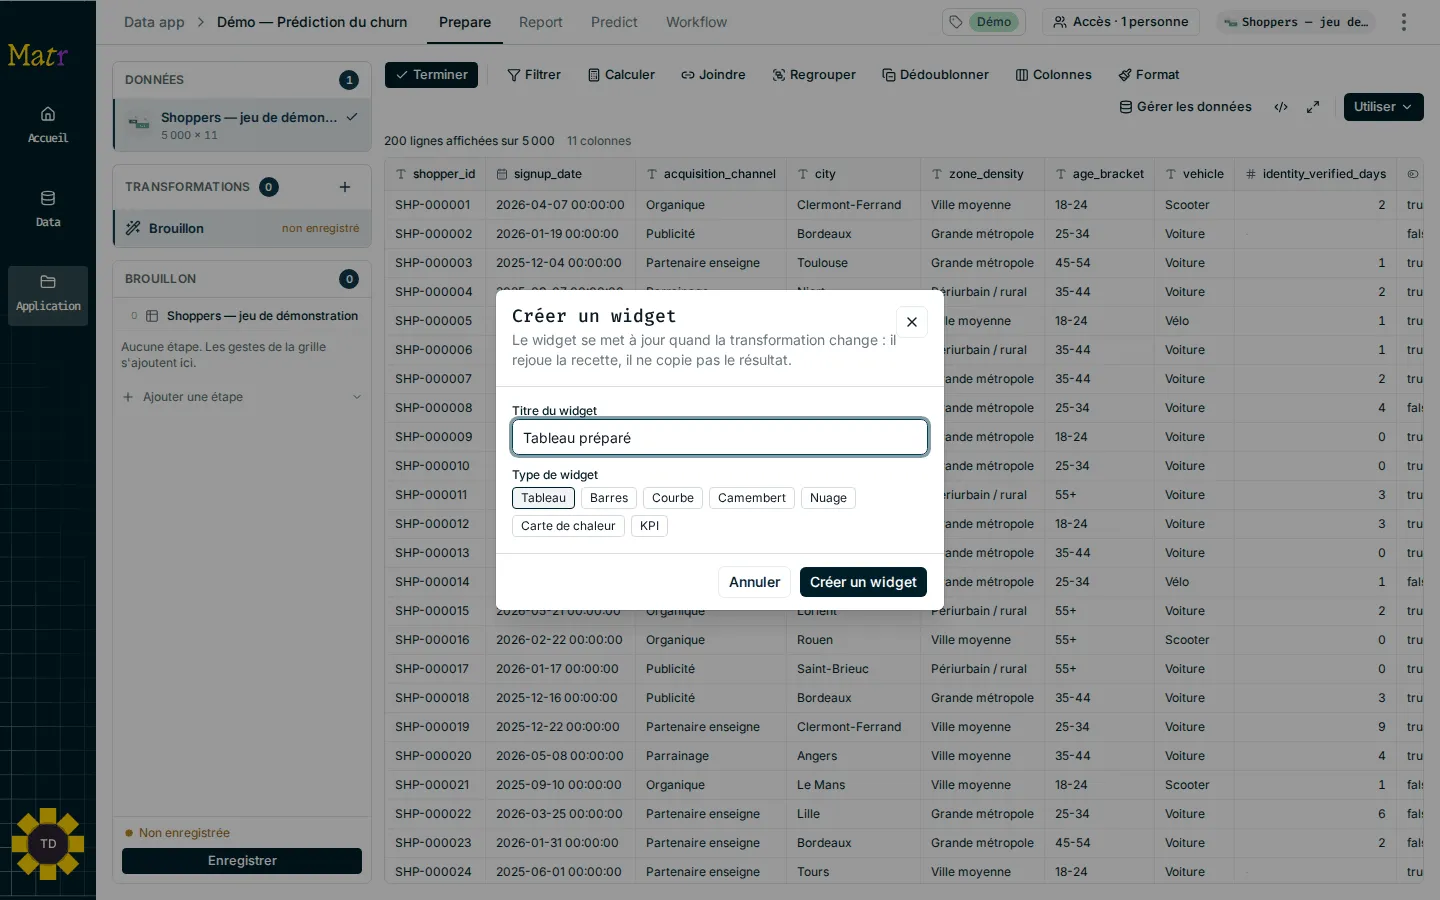Open the Colonnes tool

click(x=1053, y=75)
